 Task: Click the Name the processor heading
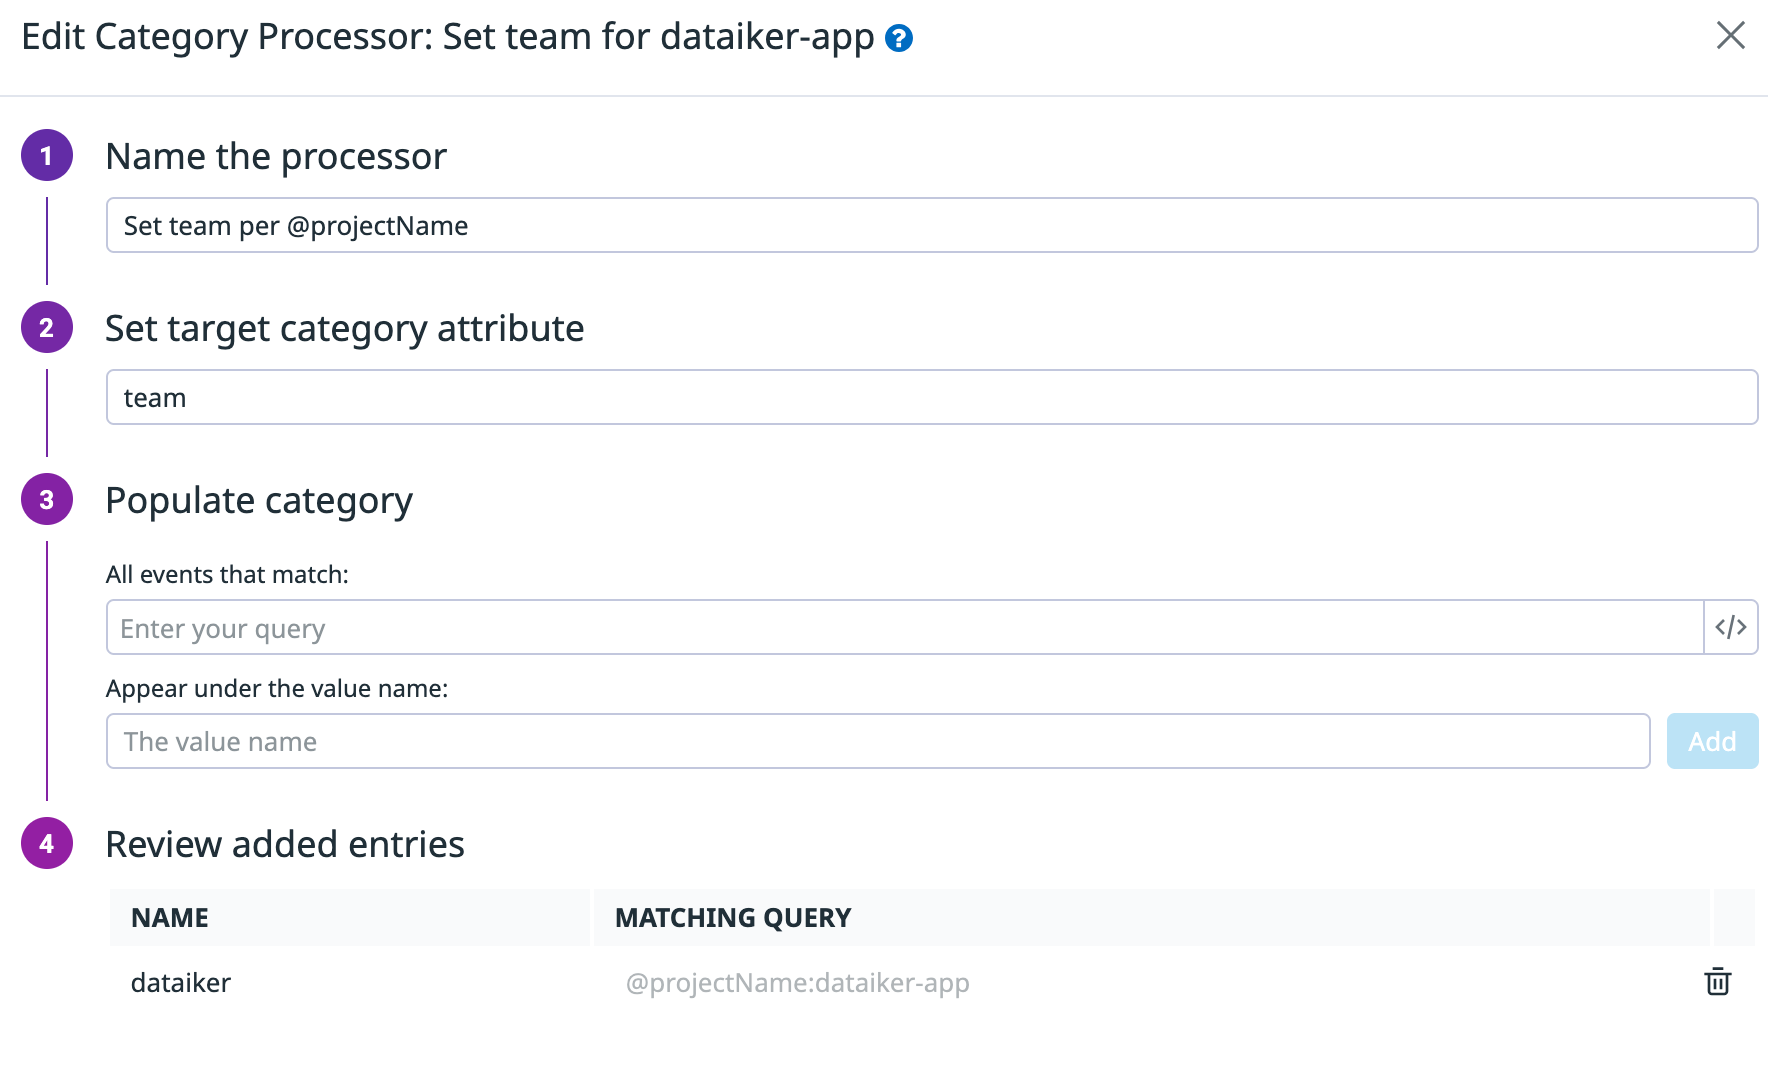pyautogui.click(x=276, y=157)
